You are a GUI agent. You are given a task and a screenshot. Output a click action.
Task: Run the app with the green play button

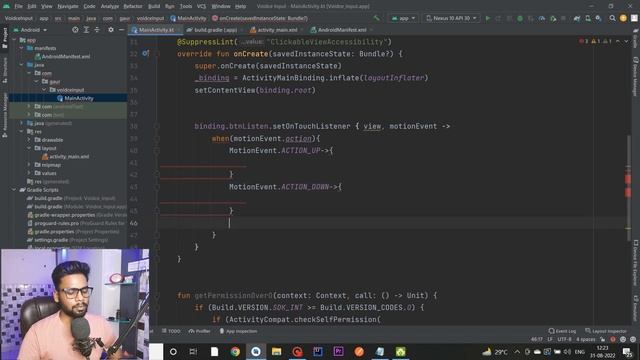[487, 18]
